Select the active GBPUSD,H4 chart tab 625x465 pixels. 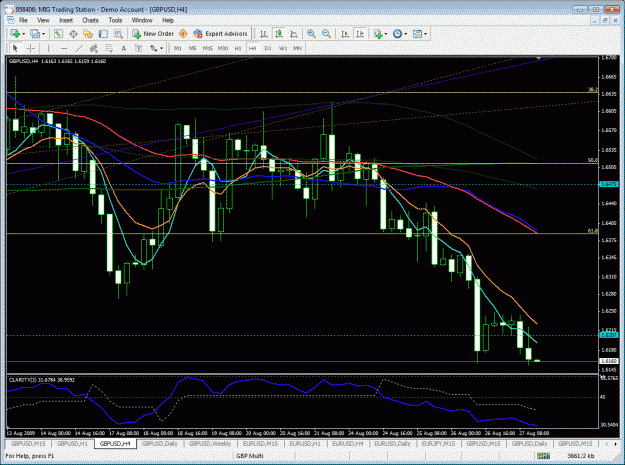[115, 443]
